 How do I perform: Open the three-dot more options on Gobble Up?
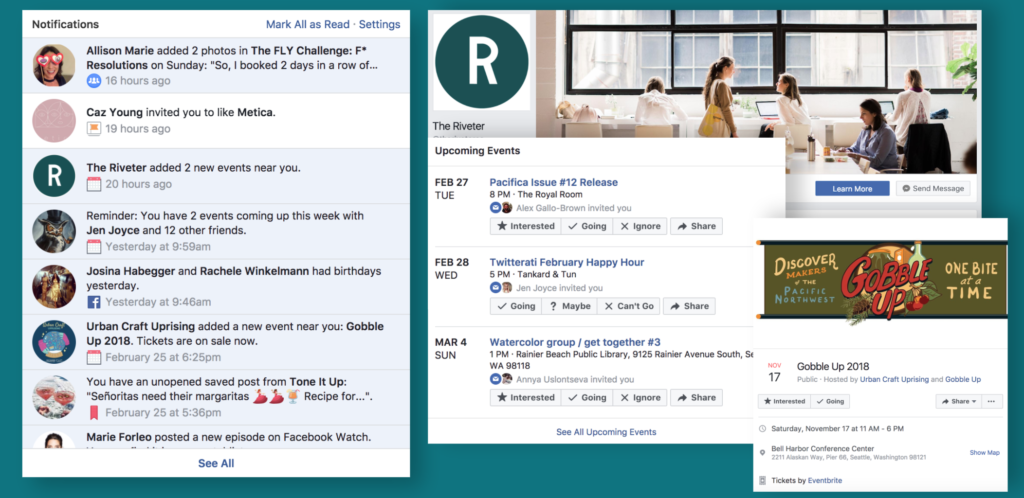pyautogui.click(x=991, y=401)
